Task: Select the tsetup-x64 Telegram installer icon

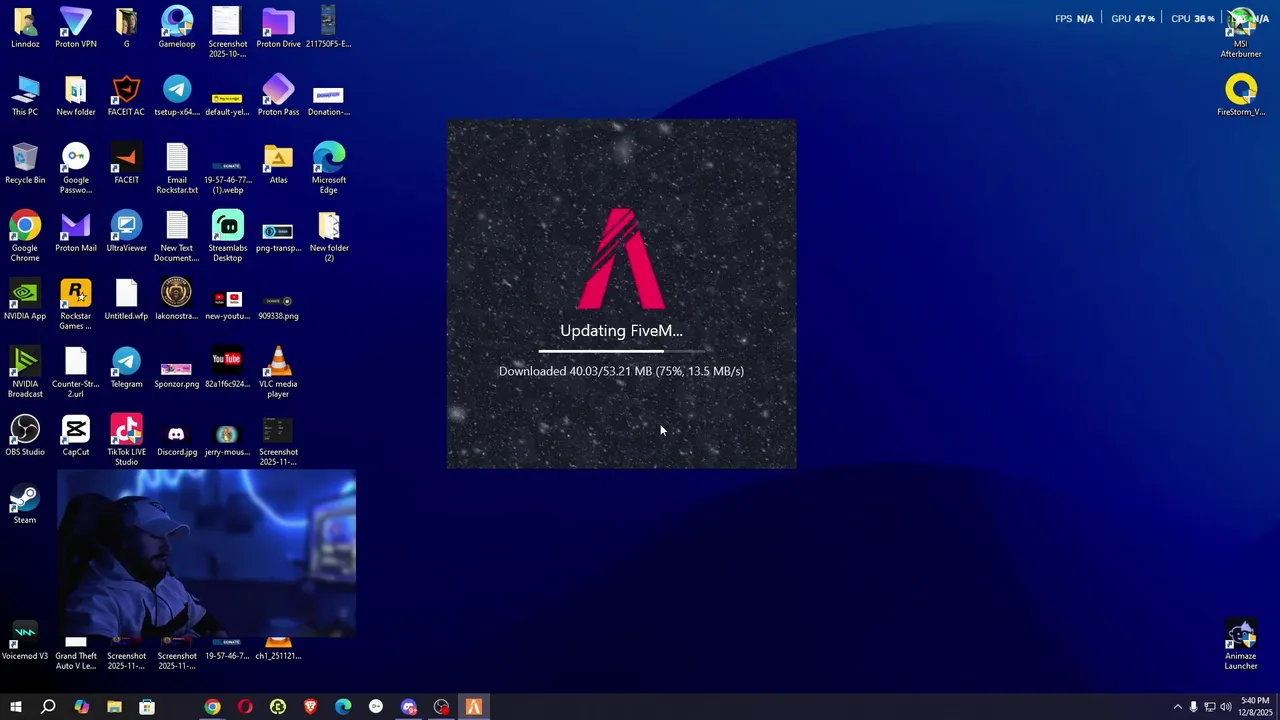Action: click(x=177, y=96)
